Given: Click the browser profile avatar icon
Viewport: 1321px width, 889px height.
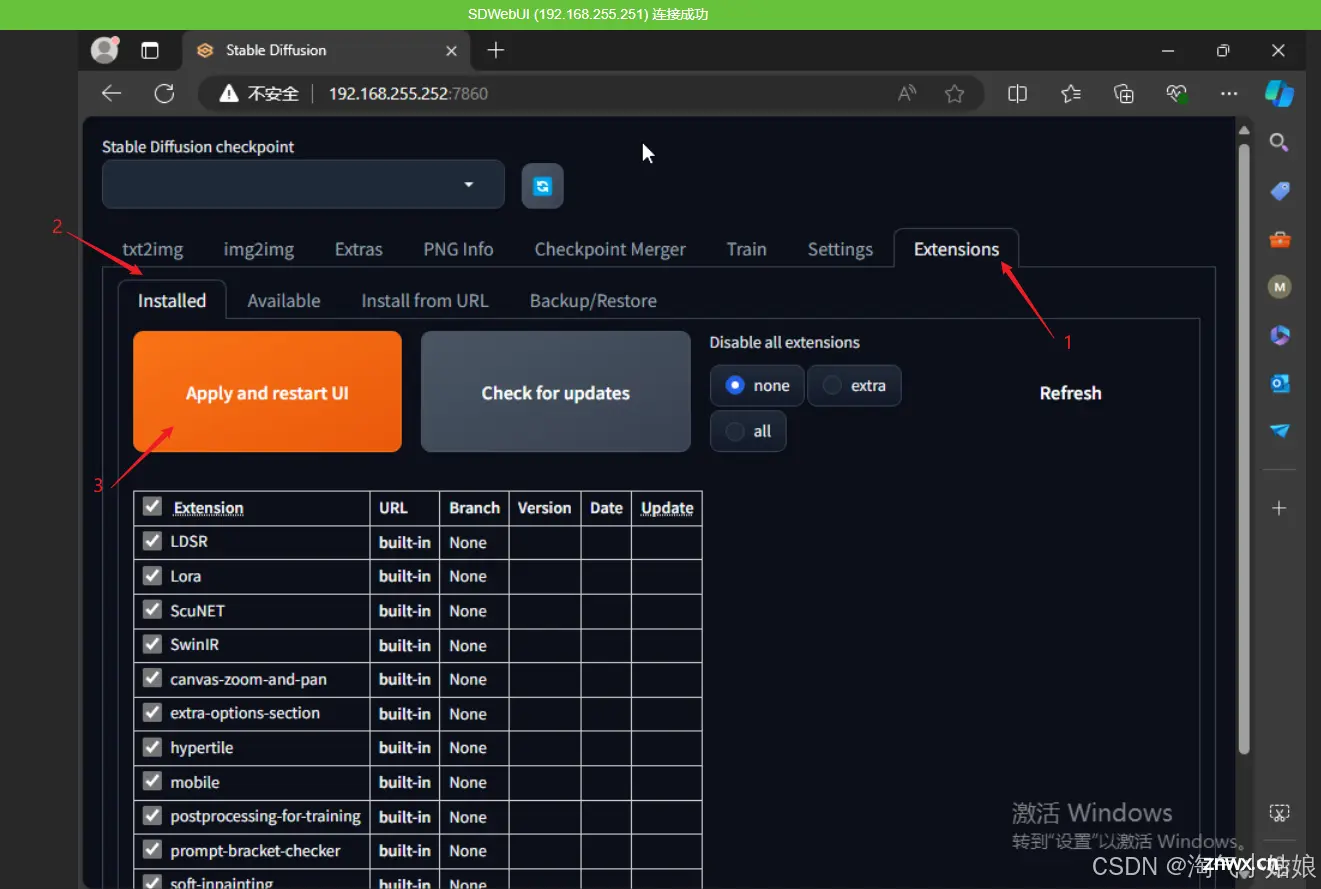Looking at the screenshot, I should (x=104, y=50).
